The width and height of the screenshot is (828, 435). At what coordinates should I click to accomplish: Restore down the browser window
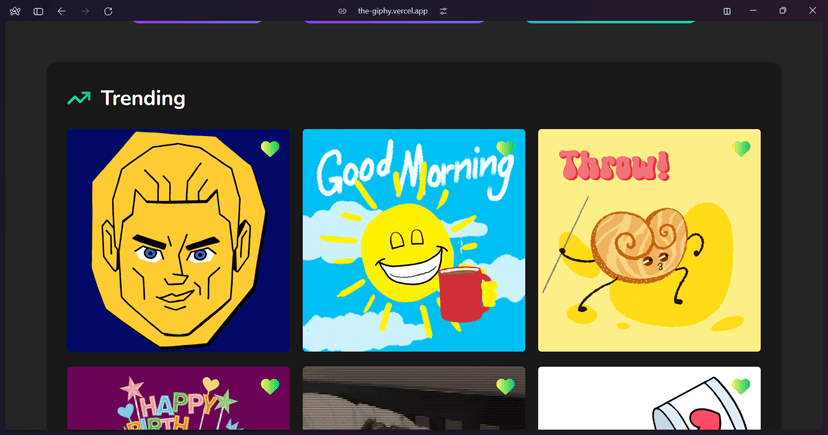[783, 11]
